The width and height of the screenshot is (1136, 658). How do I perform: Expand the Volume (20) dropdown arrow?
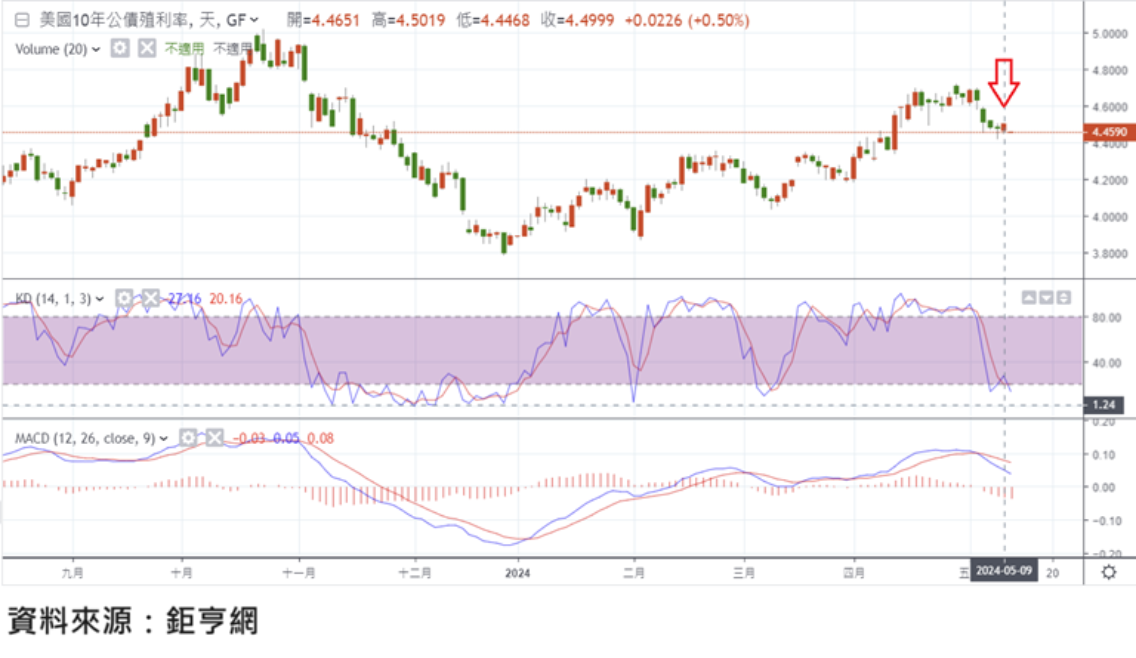96,49
